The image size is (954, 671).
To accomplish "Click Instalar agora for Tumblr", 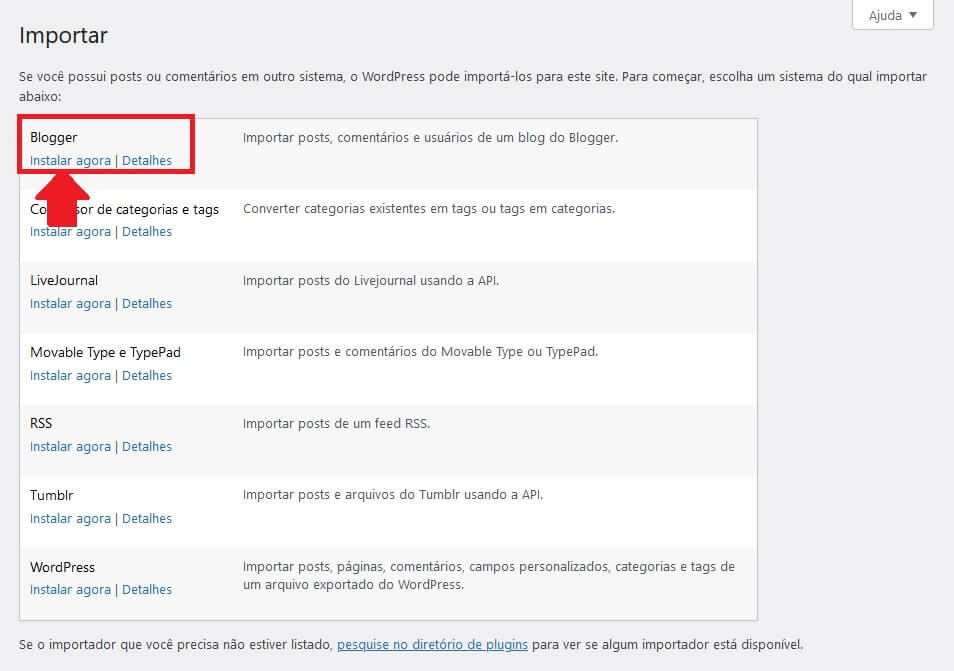I will pos(71,518).
